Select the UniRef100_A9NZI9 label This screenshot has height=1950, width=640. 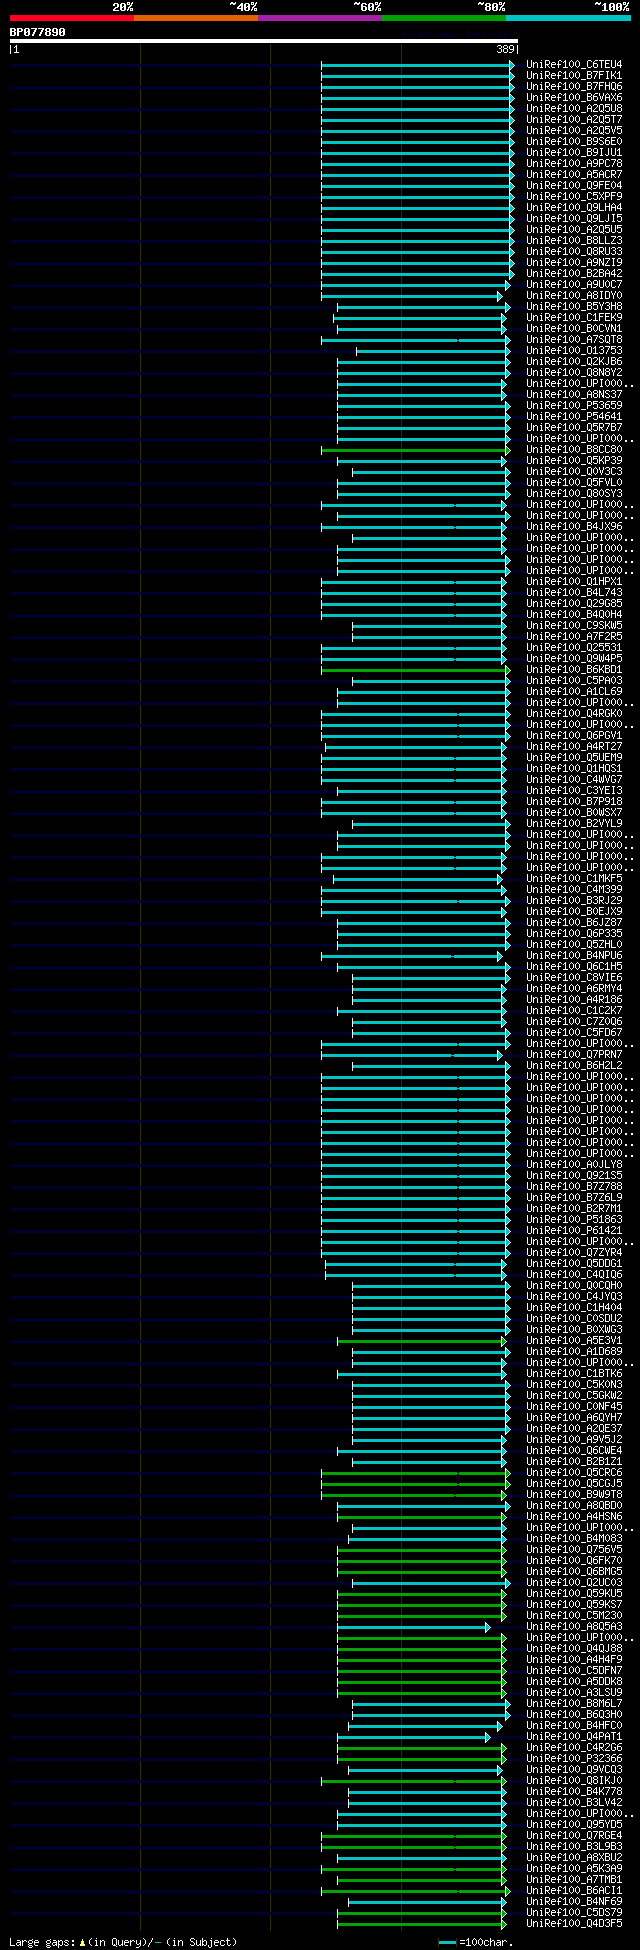(x=574, y=263)
